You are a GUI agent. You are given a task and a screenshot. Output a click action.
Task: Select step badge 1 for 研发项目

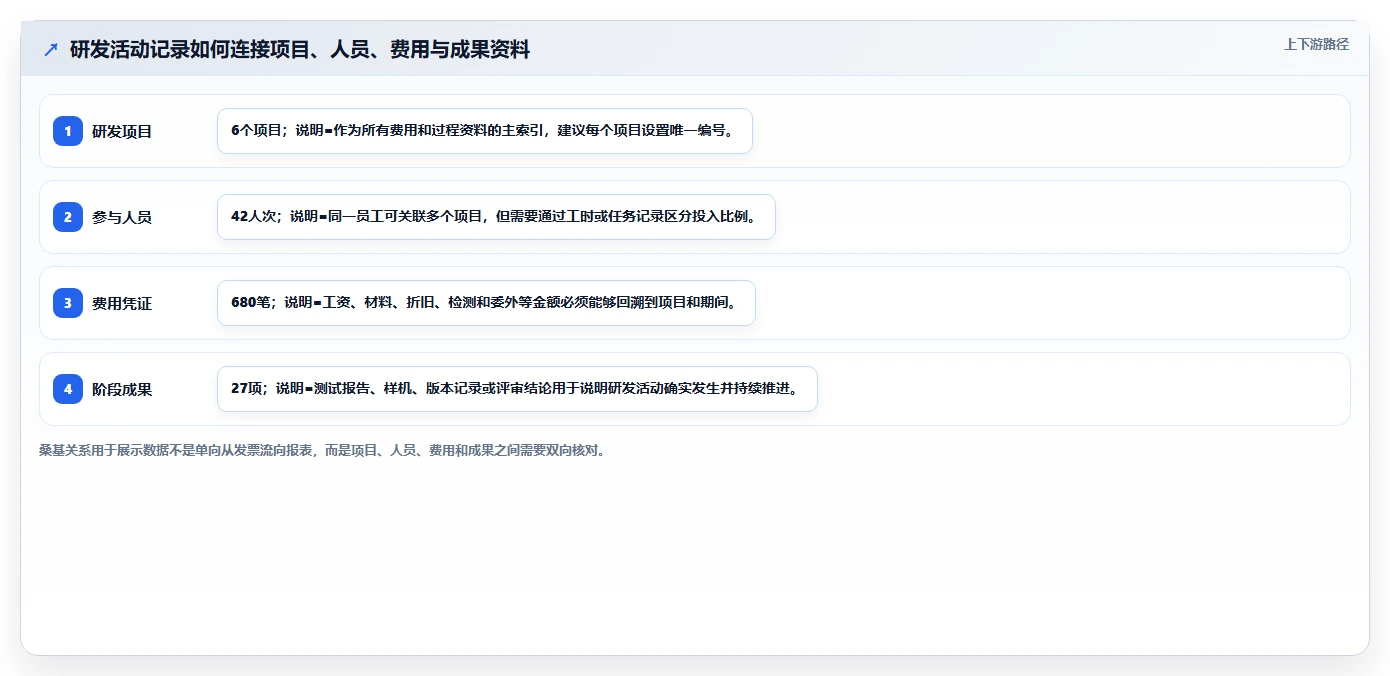pos(68,131)
